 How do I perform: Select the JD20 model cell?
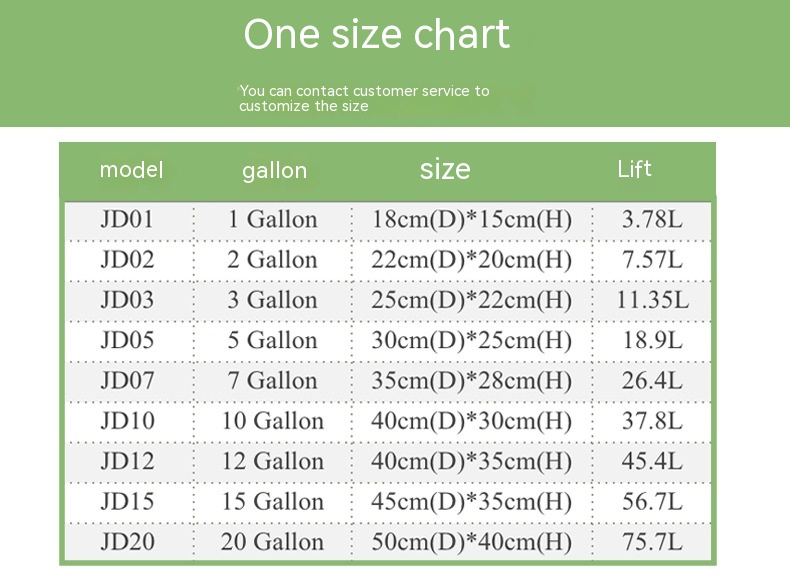point(127,542)
